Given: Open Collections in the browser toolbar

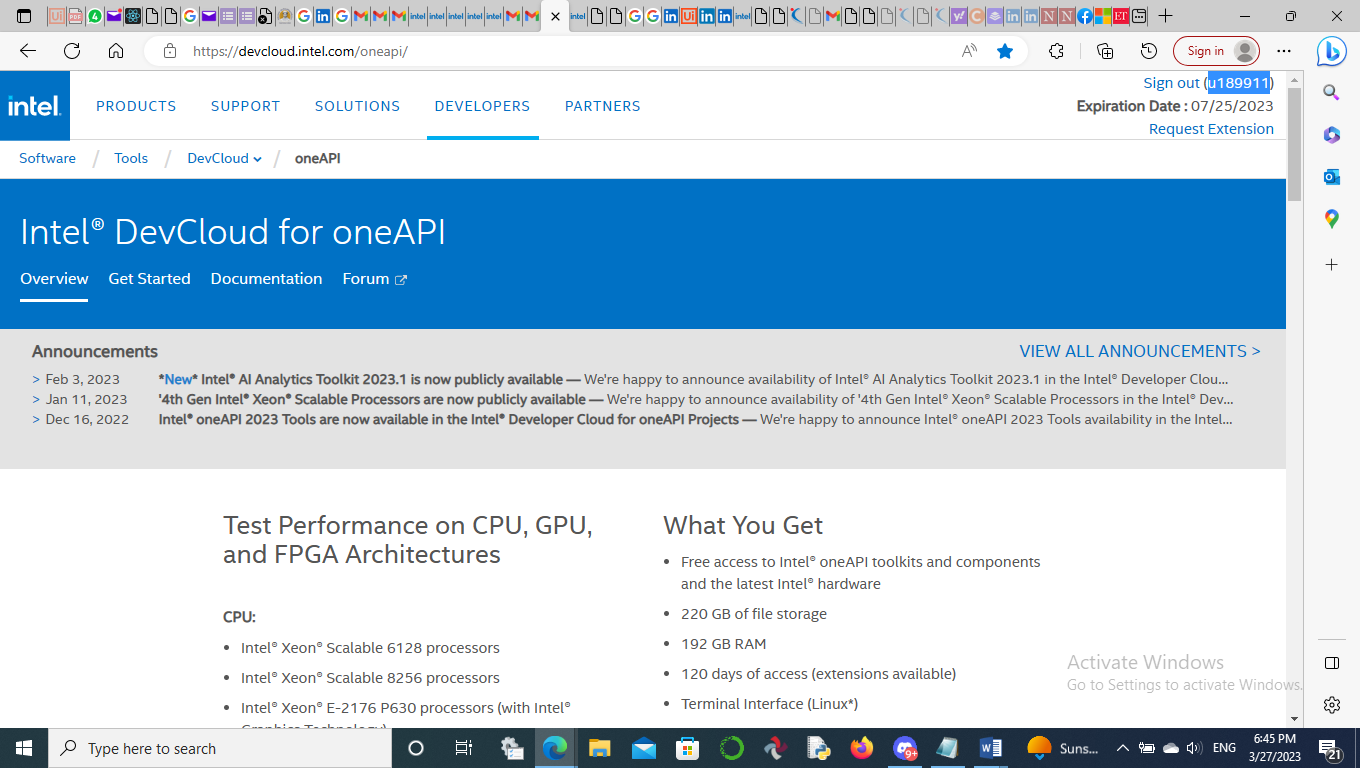Looking at the screenshot, I should point(1104,50).
